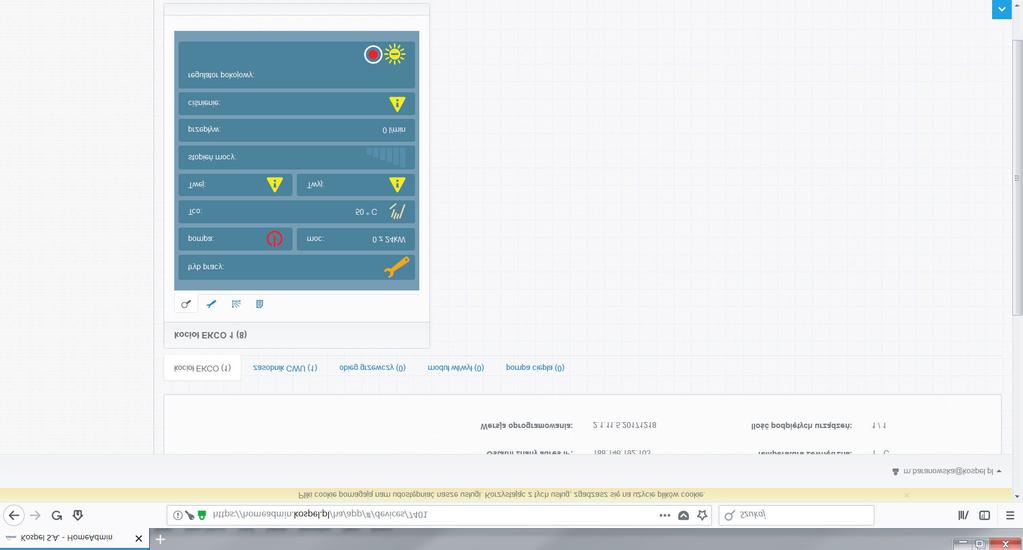Click the warning triangle in Twyj tile

click(397, 185)
